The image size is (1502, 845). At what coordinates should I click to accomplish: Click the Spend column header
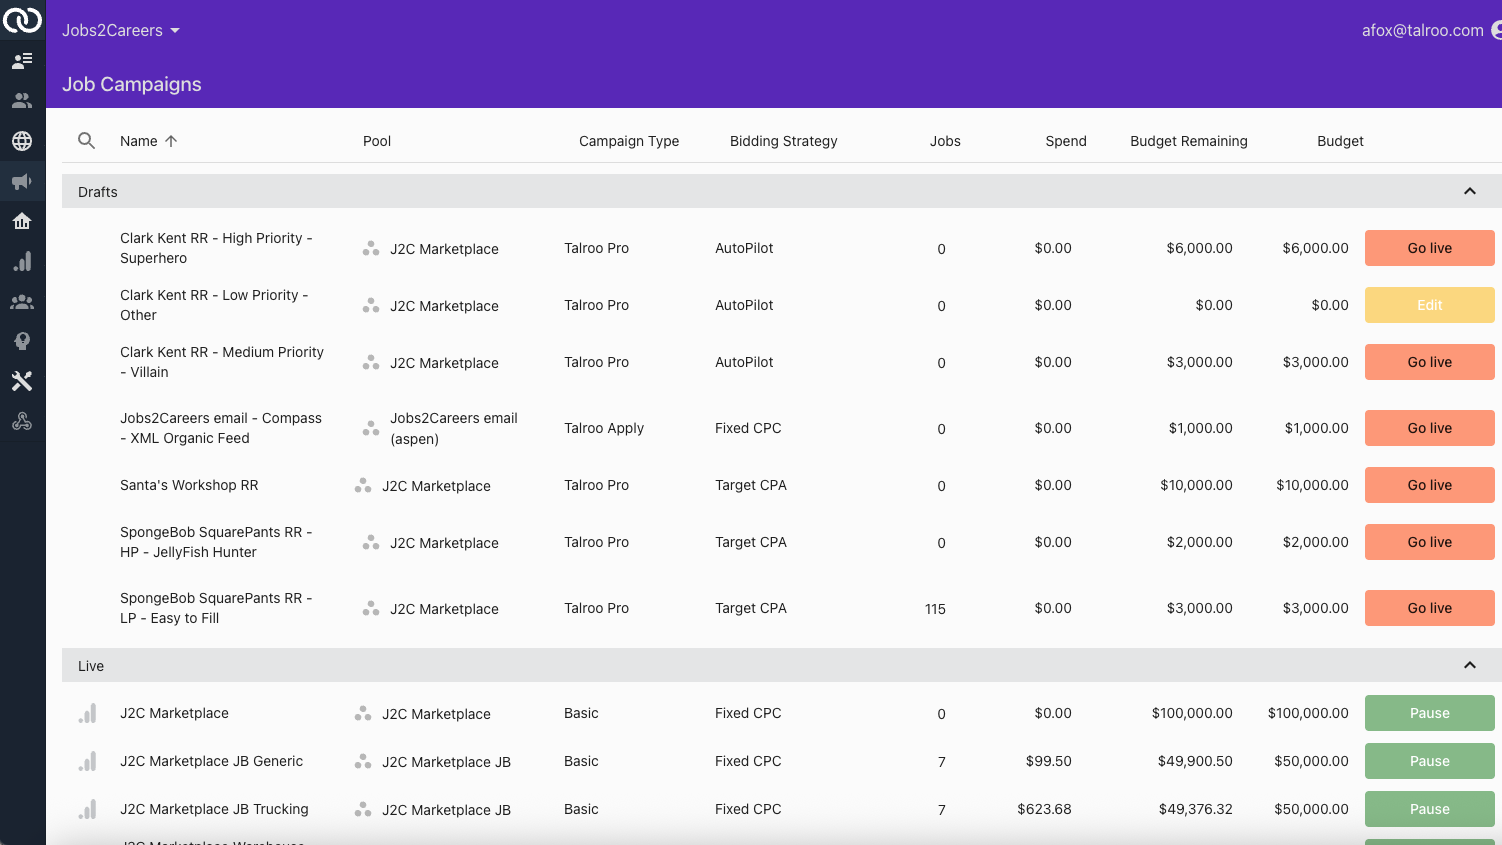click(x=1066, y=141)
